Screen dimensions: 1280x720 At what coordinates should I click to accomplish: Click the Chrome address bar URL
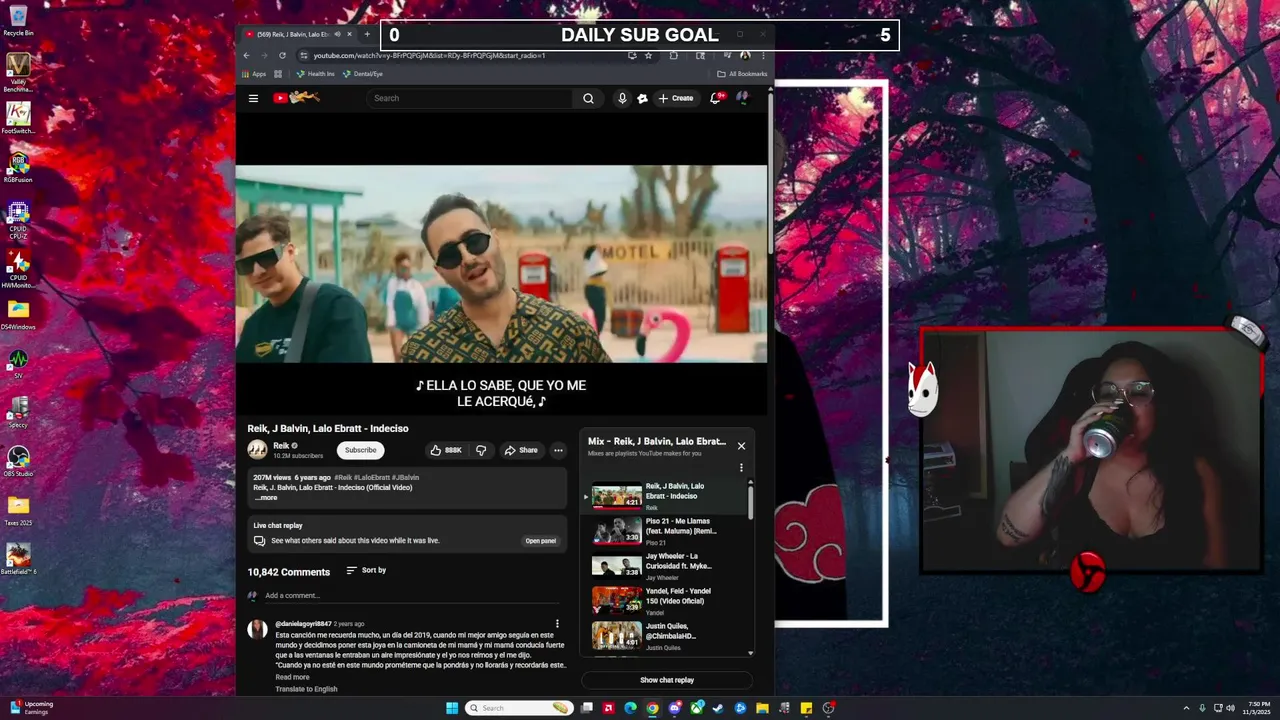coord(430,56)
